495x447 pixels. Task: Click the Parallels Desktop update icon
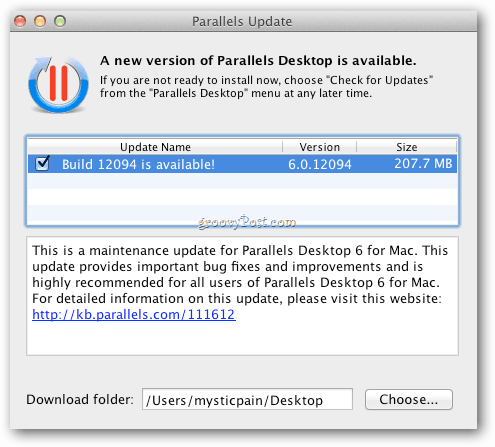(x=58, y=85)
